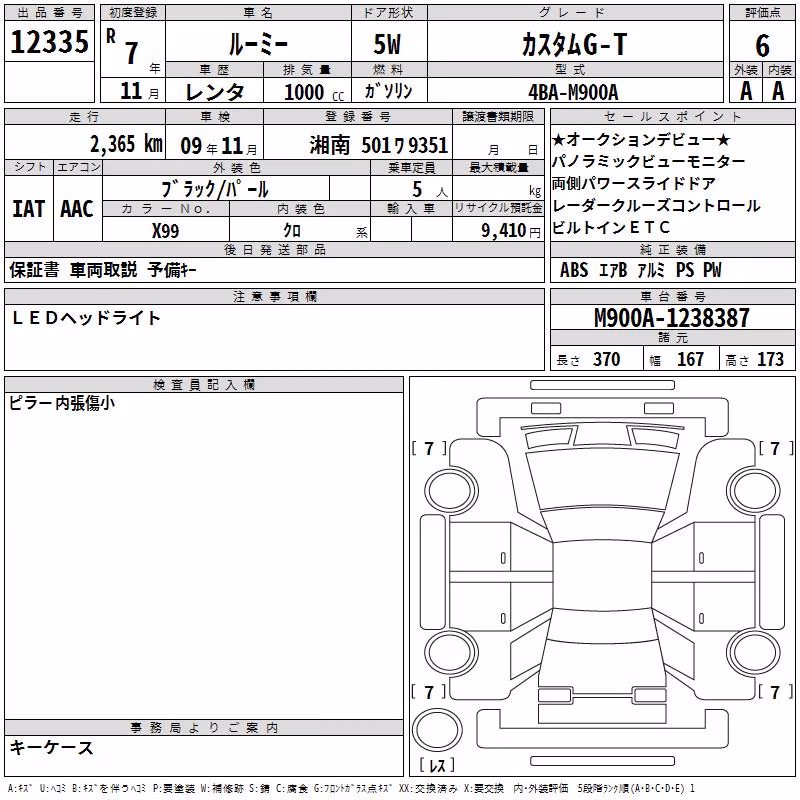Click the accessories line 保証書 車両取説 予備キー
This screenshot has height=800, width=800.
(103, 269)
